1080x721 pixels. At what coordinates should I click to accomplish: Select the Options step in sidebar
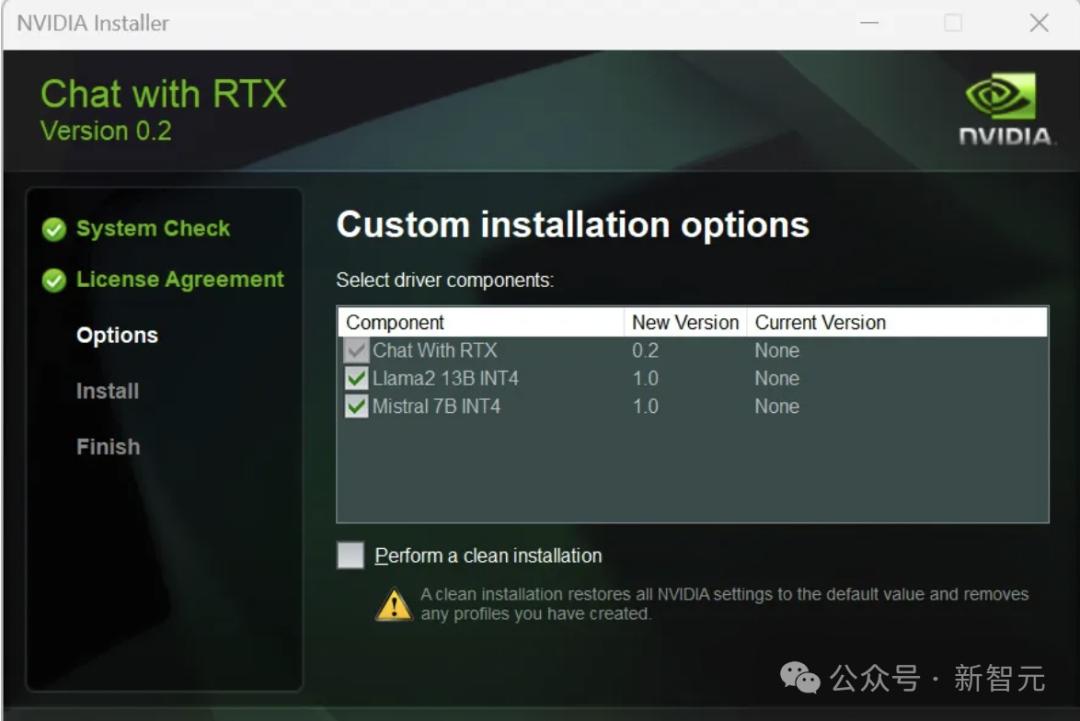tap(117, 336)
